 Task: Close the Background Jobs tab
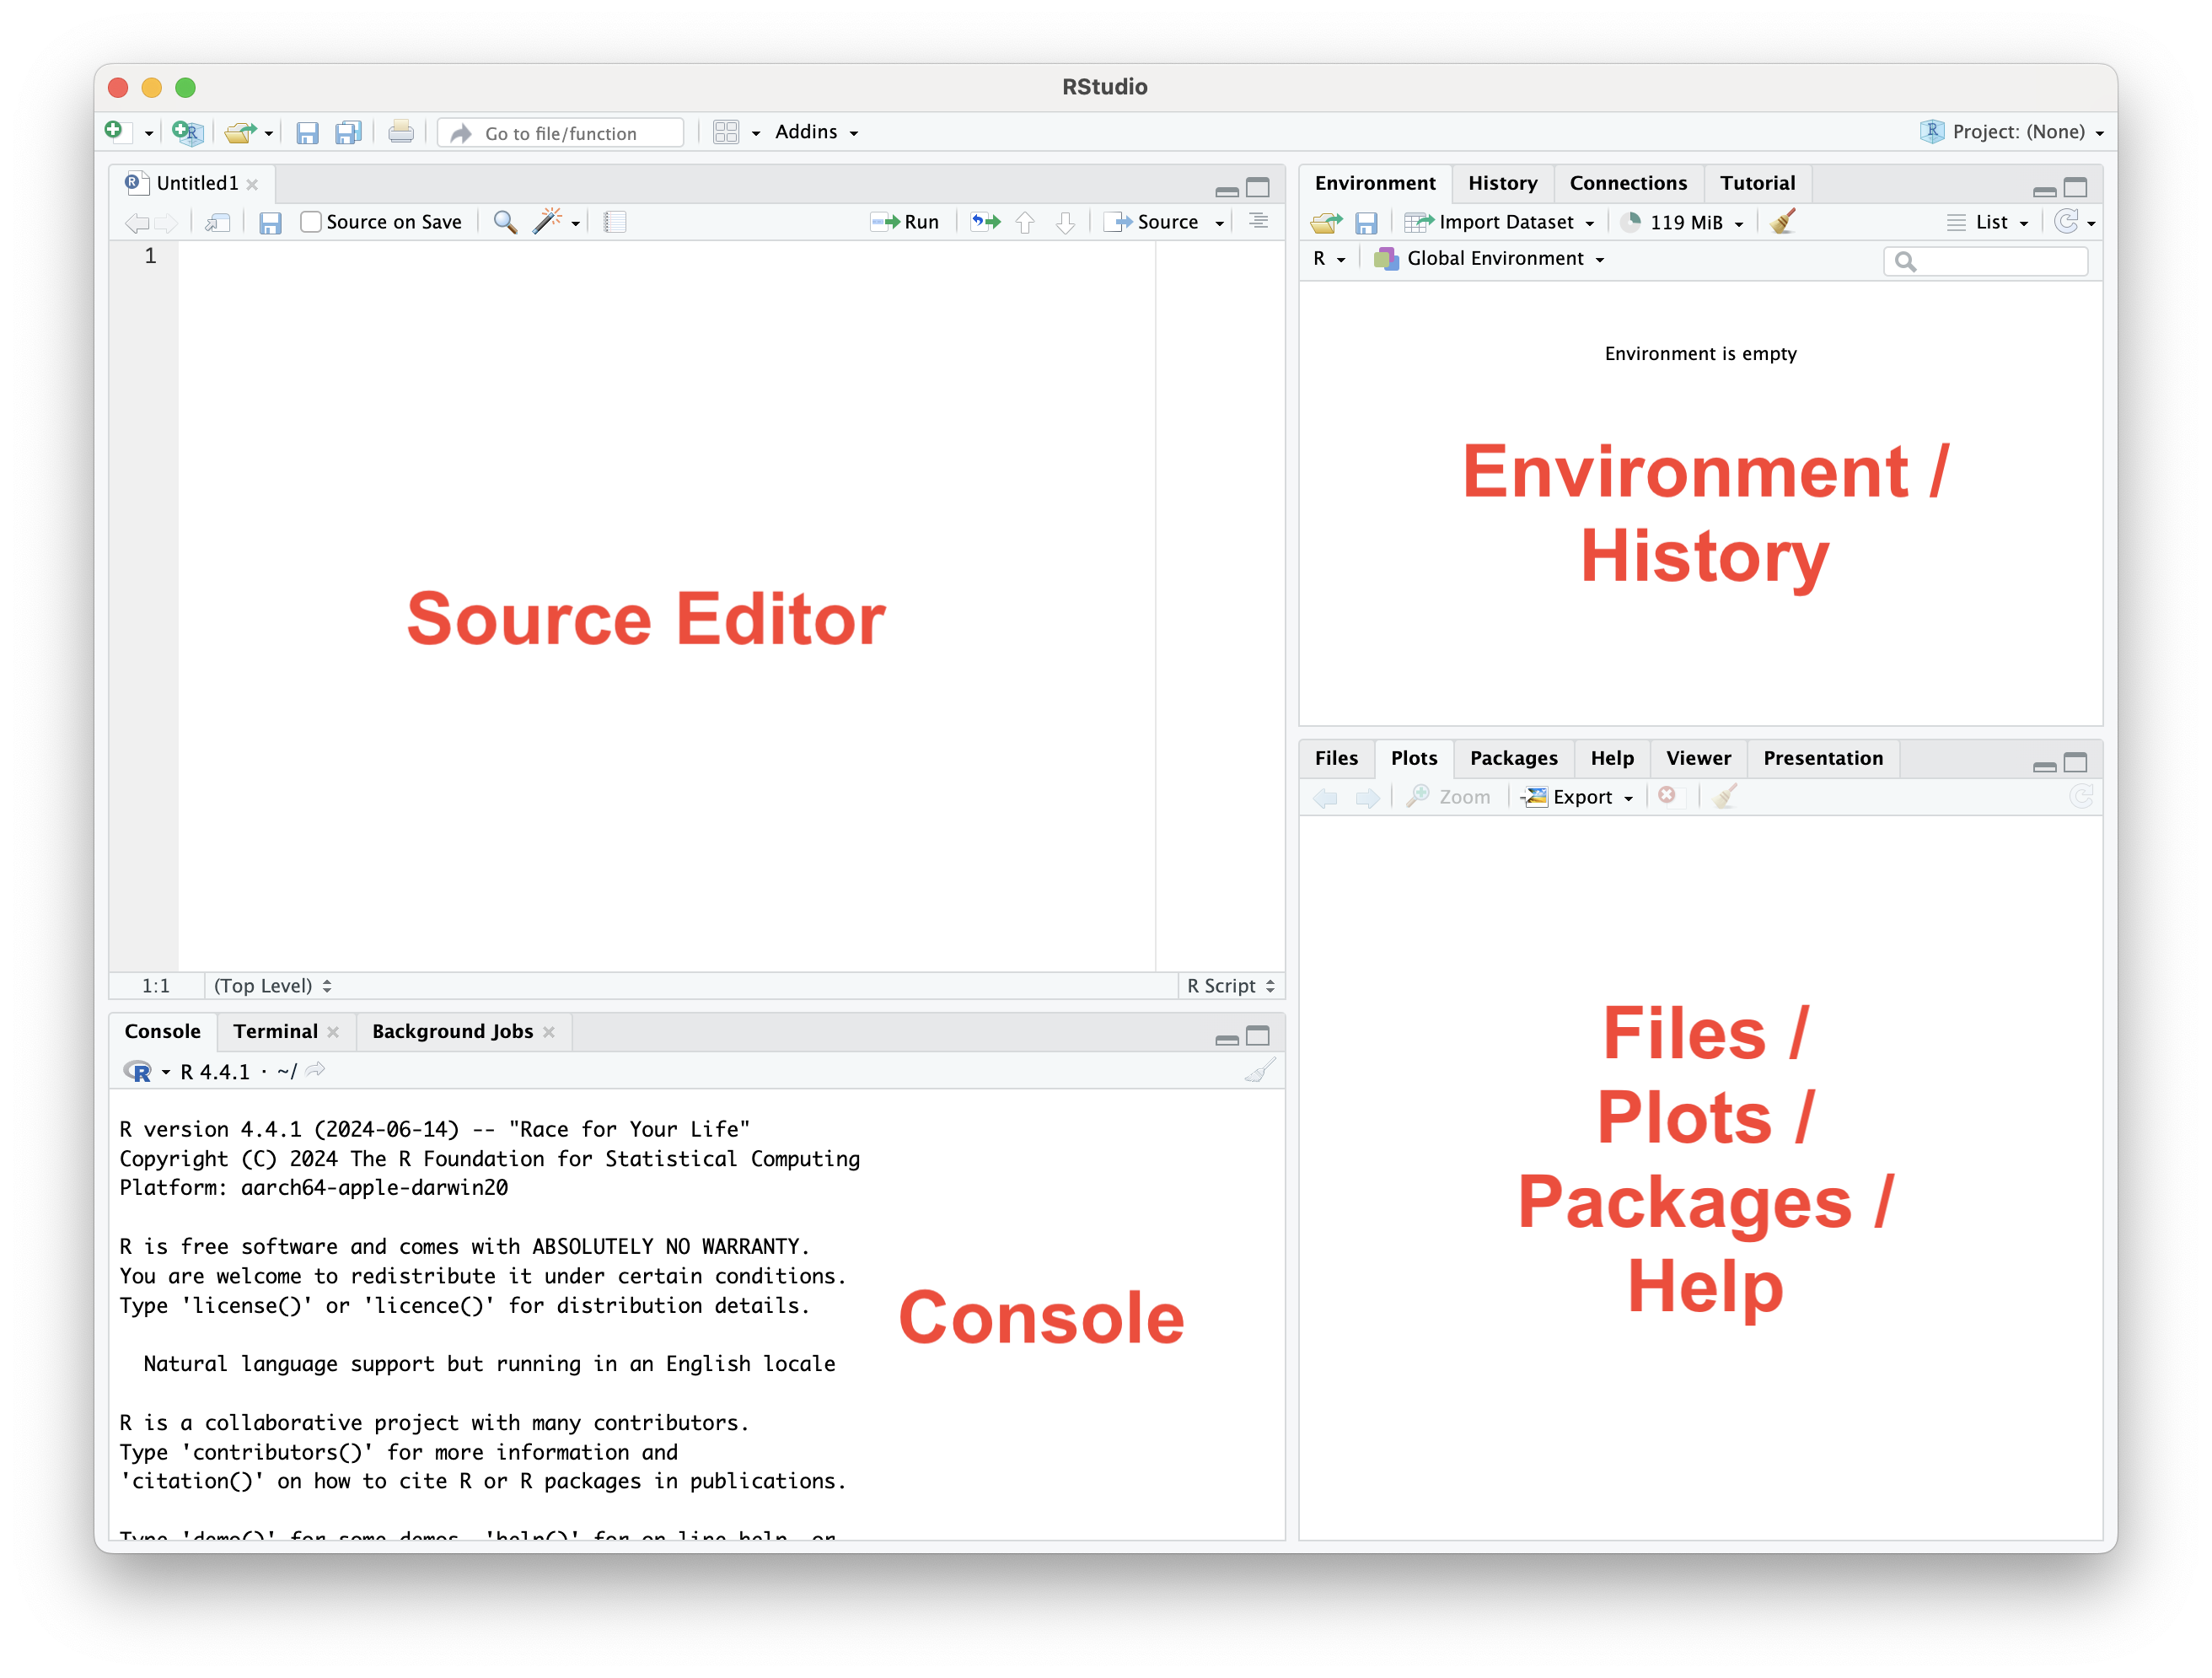coord(549,1032)
